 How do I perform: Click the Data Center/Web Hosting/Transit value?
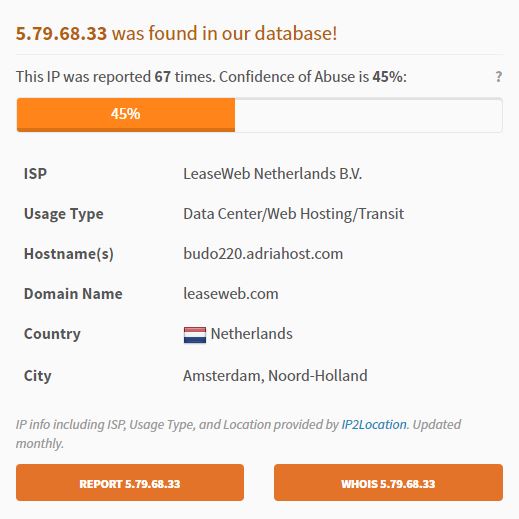[293, 214]
